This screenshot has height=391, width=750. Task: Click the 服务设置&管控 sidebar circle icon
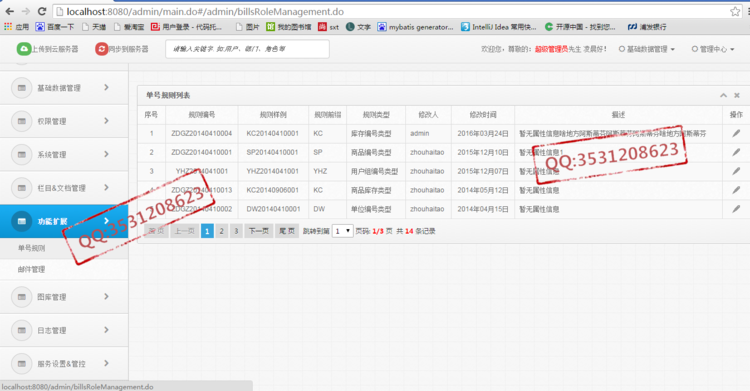(22, 364)
